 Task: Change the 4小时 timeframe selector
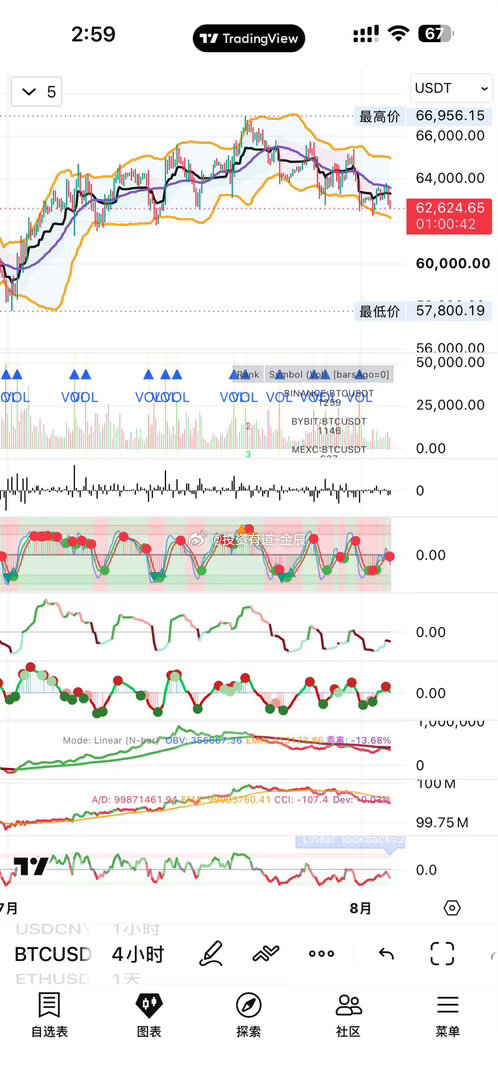(138, 954)
